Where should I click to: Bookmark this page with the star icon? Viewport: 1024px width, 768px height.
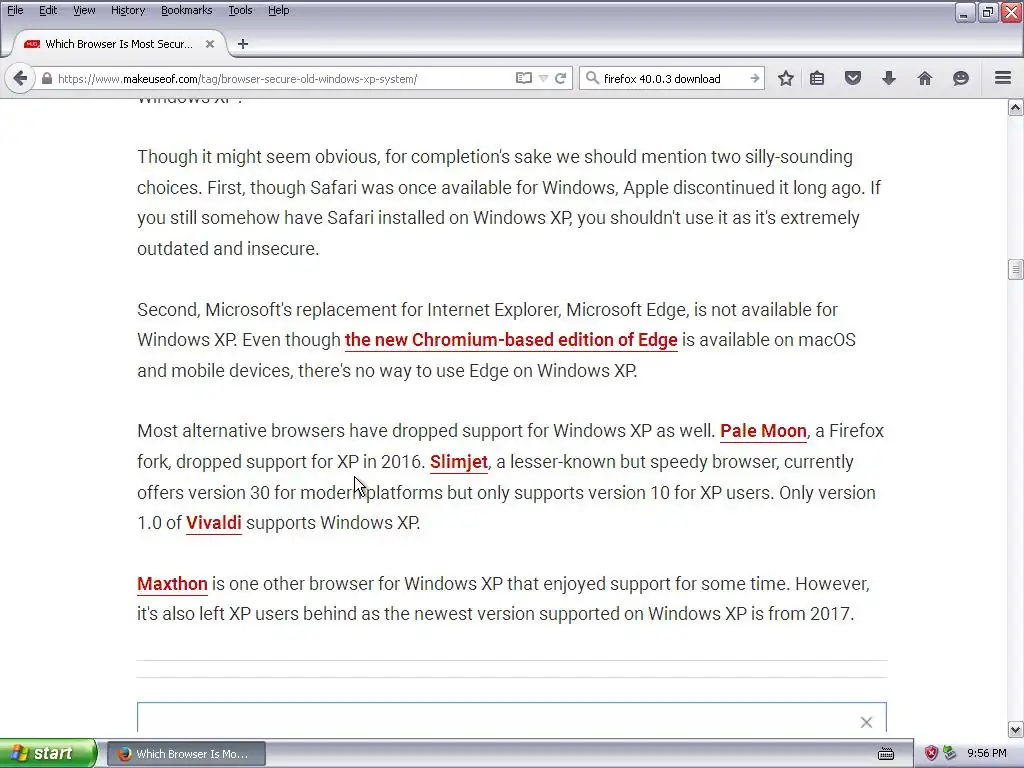(x=786, y=78)
